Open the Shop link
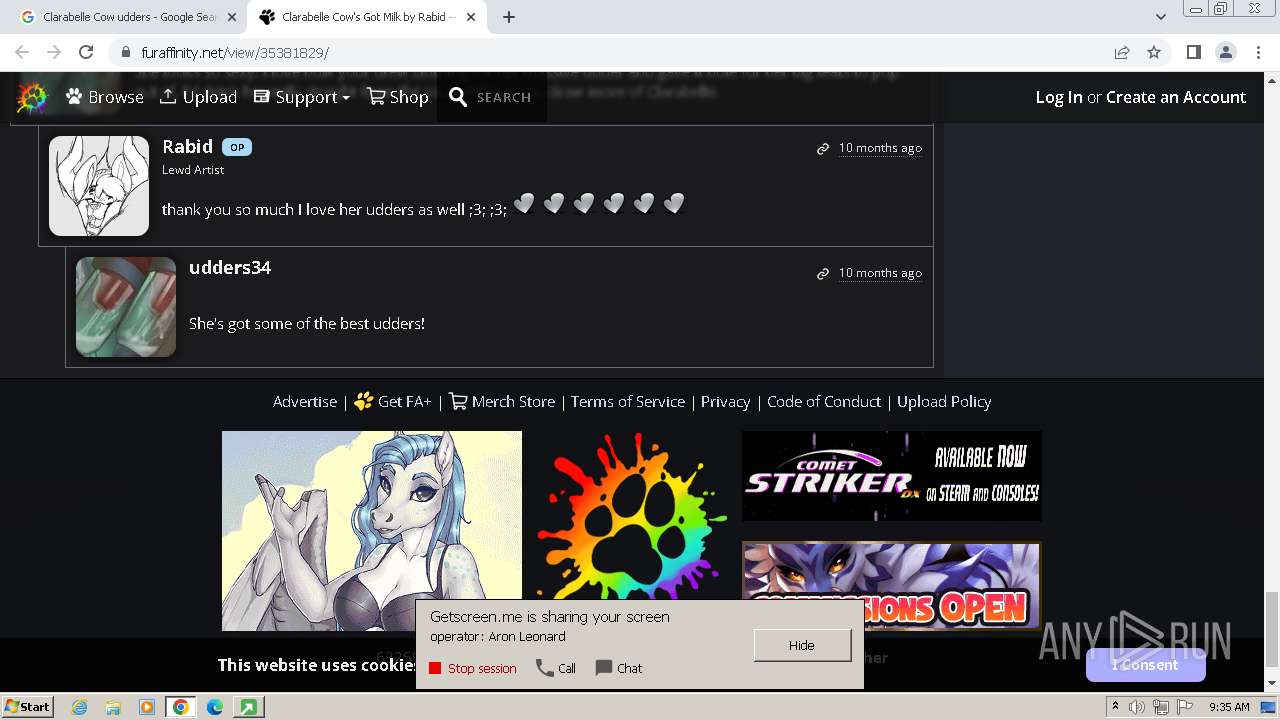The width and height of the screenshot is (1280, 720). pyautogui.click(x=398, y=97)
